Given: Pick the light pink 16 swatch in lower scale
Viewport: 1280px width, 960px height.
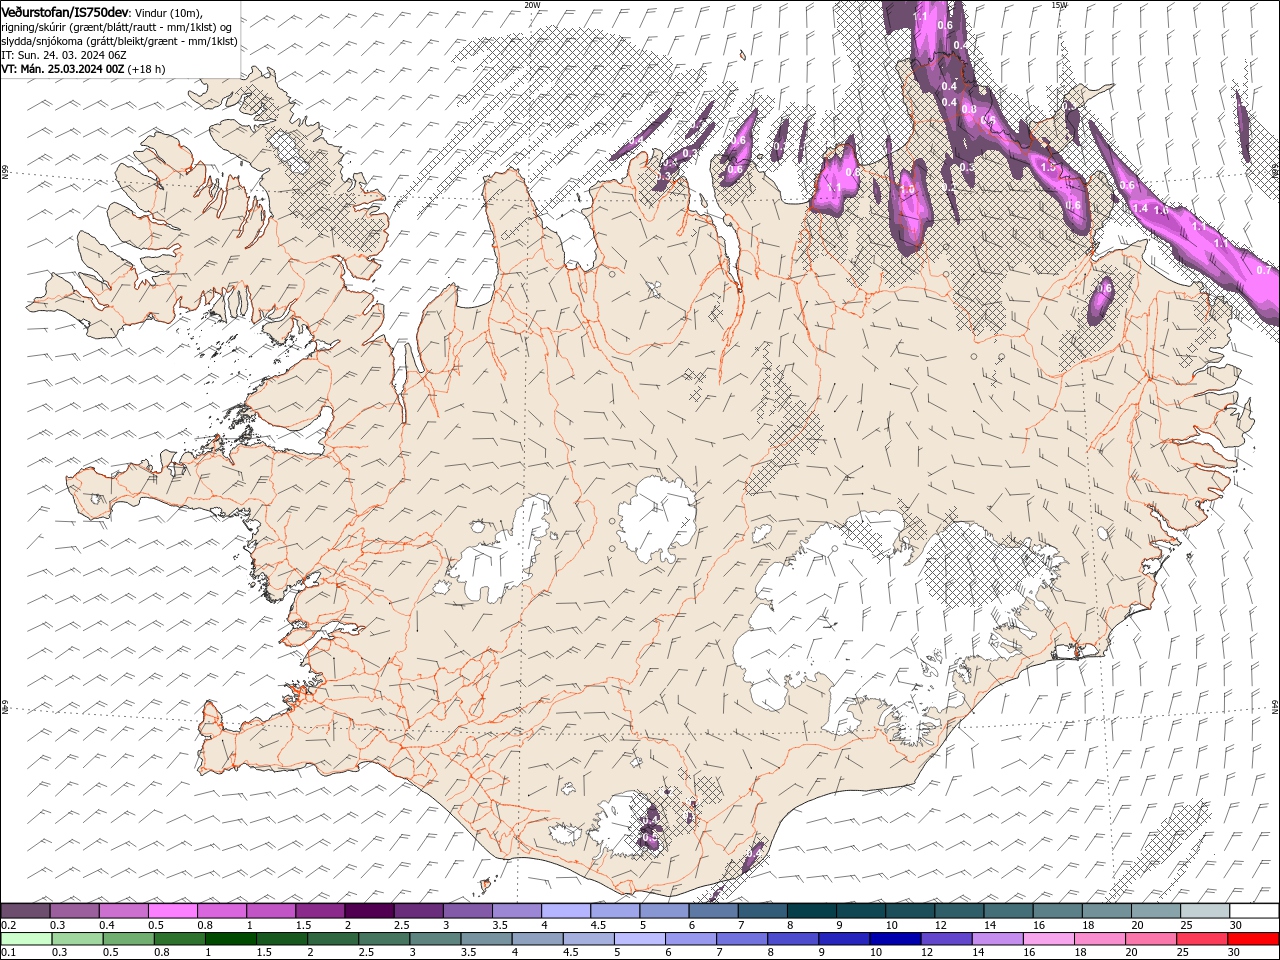Looking at the screenshot, I should tap(1047, 939).
